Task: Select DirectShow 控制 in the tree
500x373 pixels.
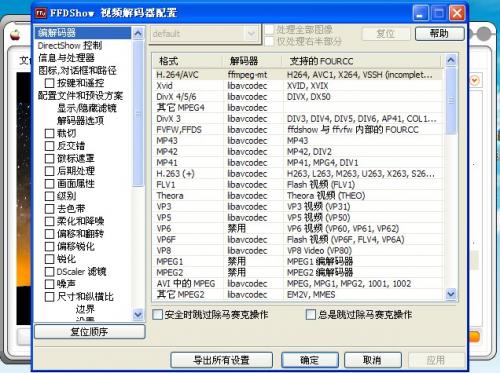Action: pos(70,45)
